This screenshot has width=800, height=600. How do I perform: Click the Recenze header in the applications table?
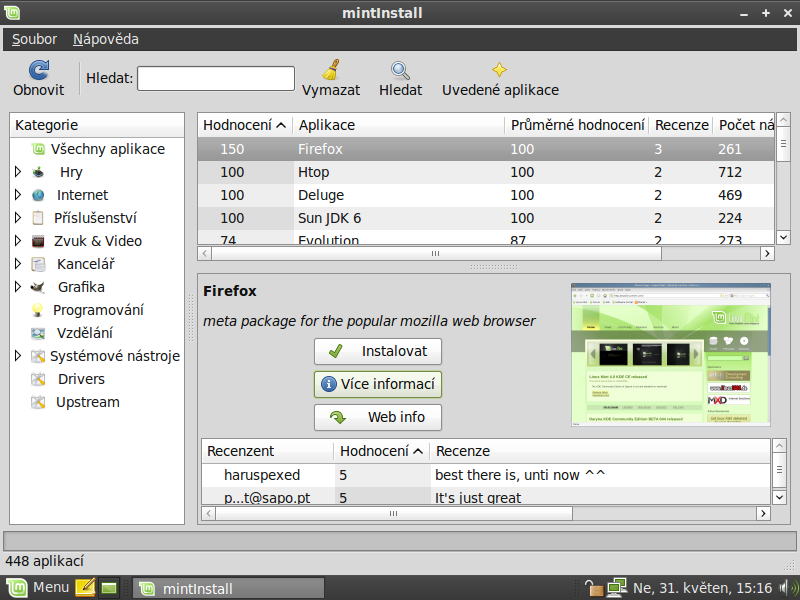point(681,125)
